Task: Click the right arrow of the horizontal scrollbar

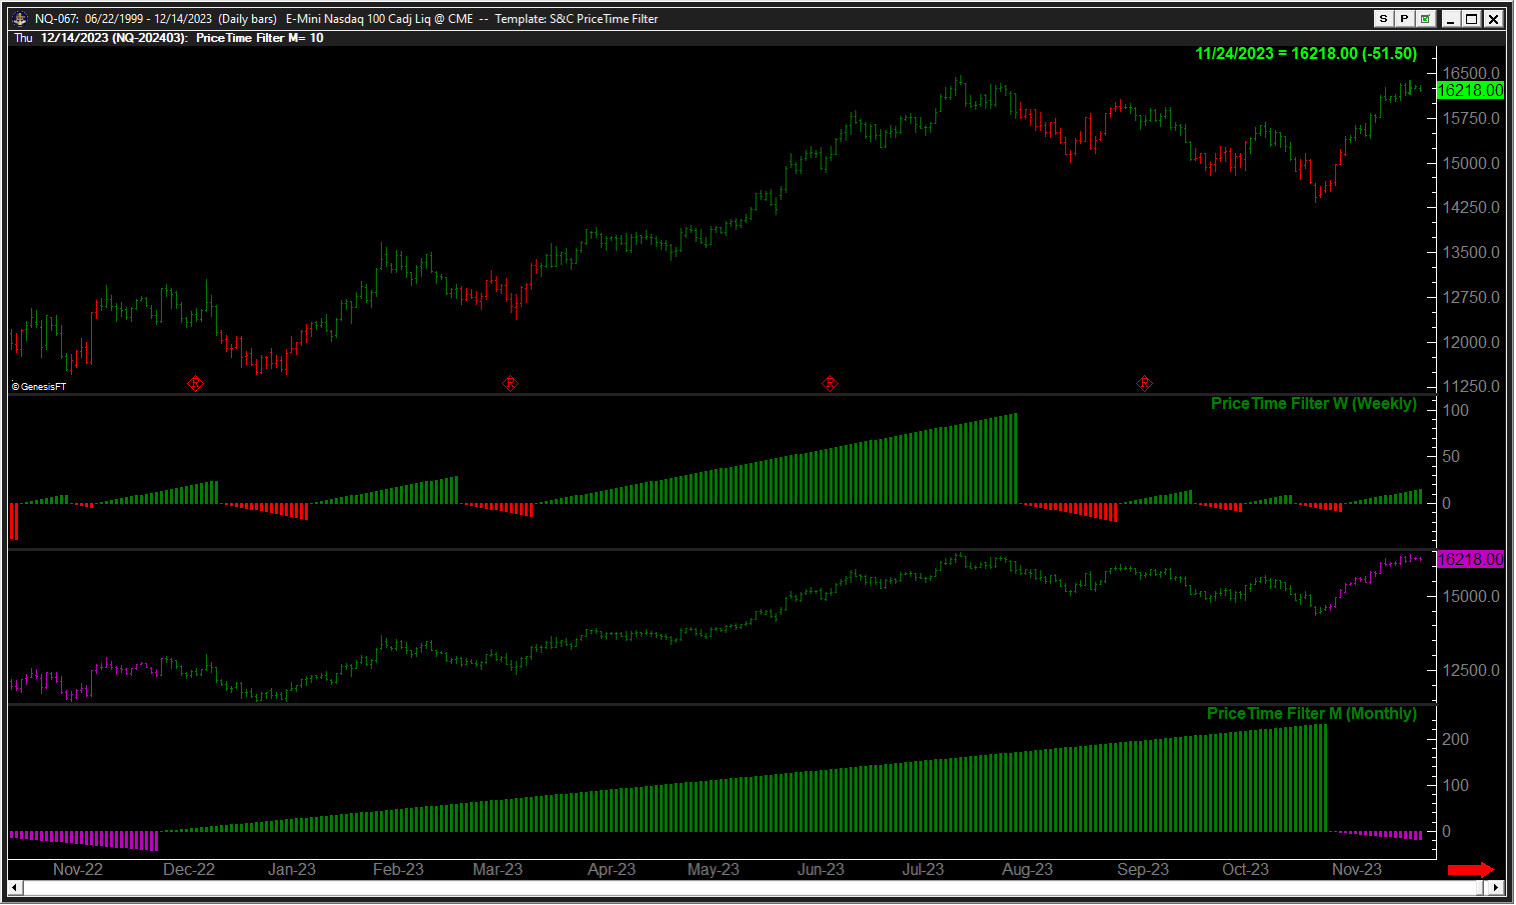Action: pyautogui.click(x=1496, y=887)
